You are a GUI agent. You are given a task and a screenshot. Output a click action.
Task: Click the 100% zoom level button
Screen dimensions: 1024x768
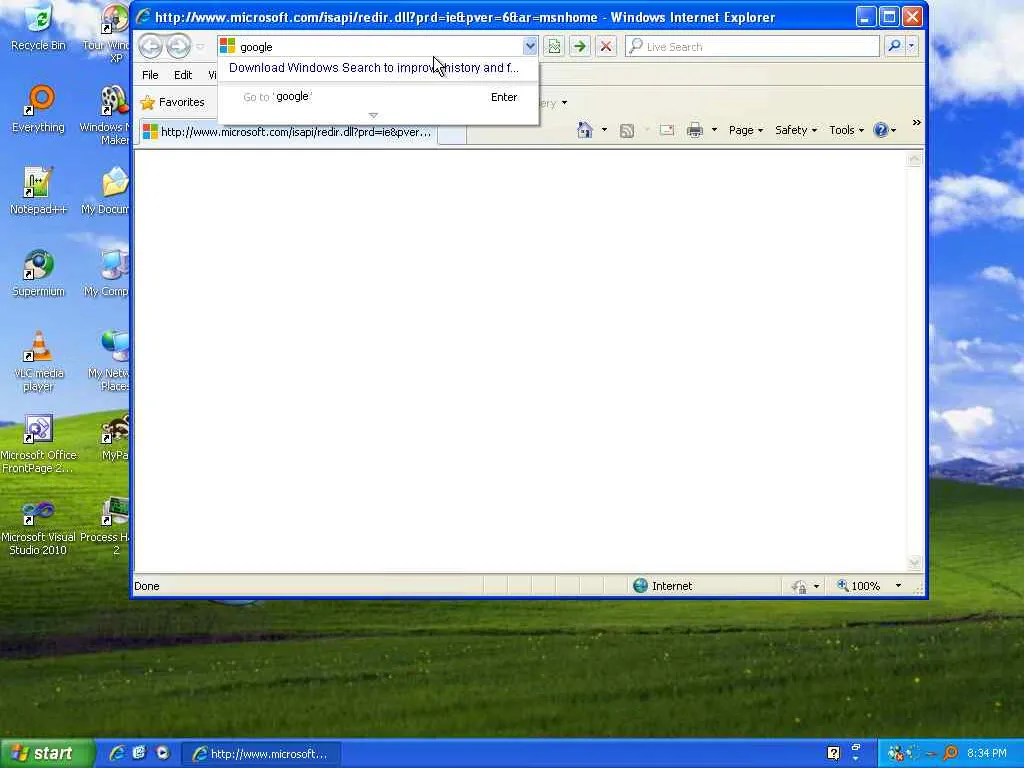[x=859, y=586]
